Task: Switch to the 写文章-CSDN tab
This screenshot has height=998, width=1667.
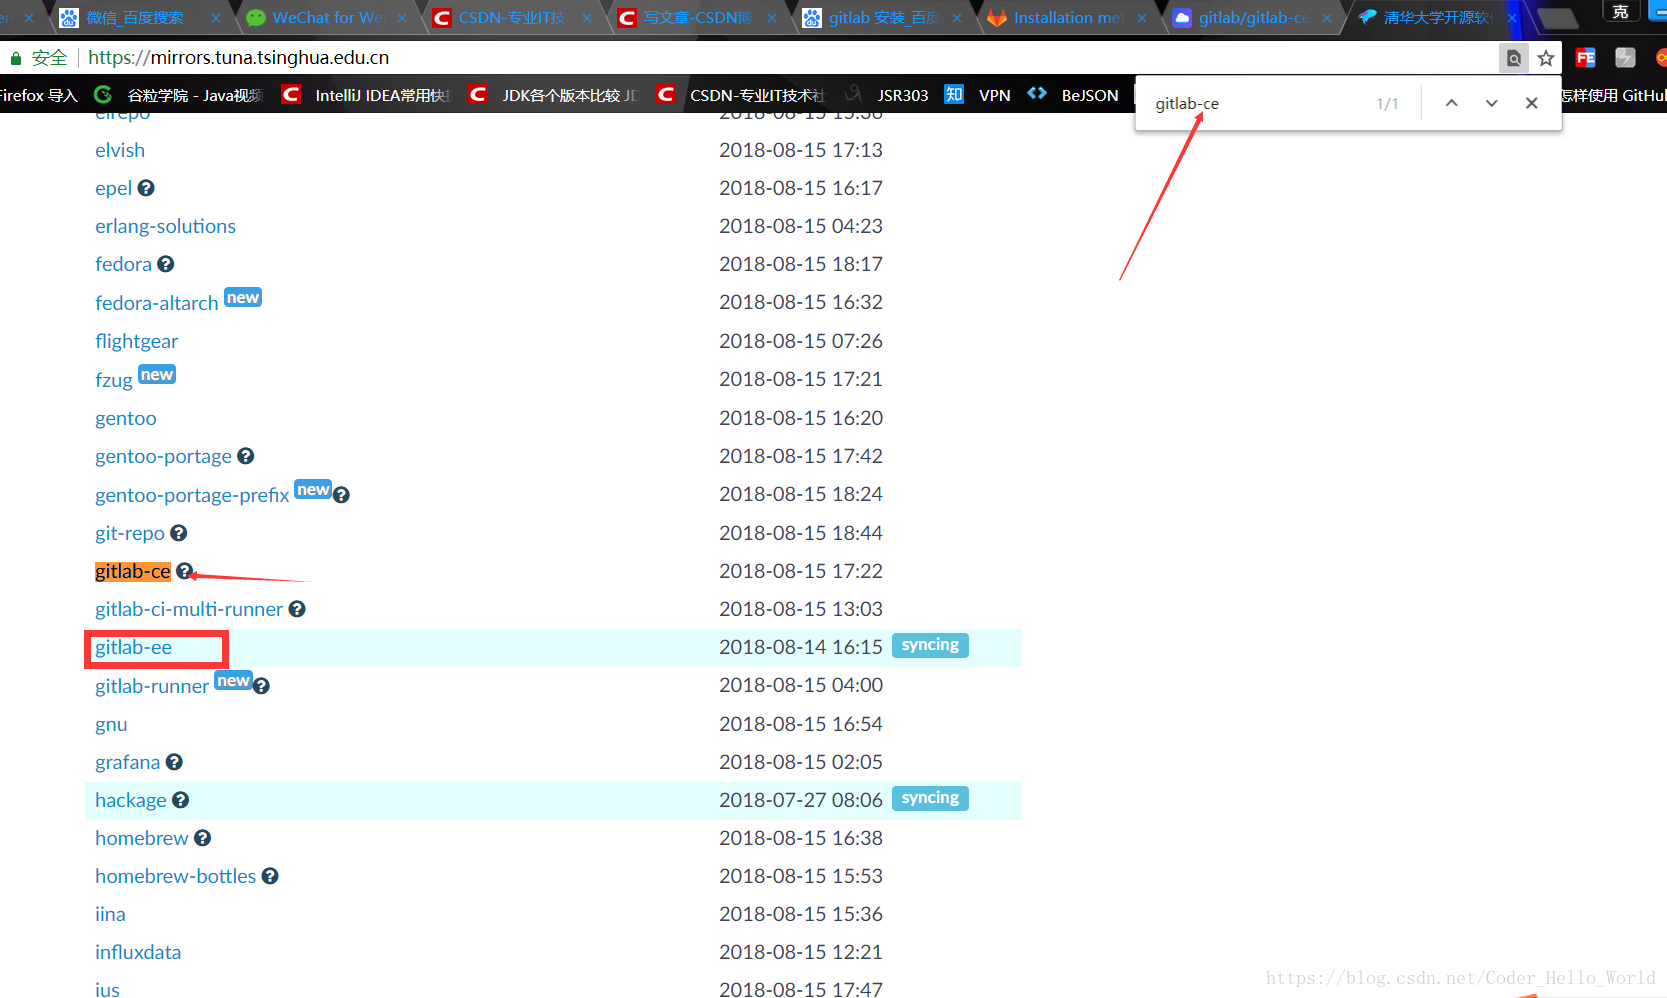Action: 696,18
